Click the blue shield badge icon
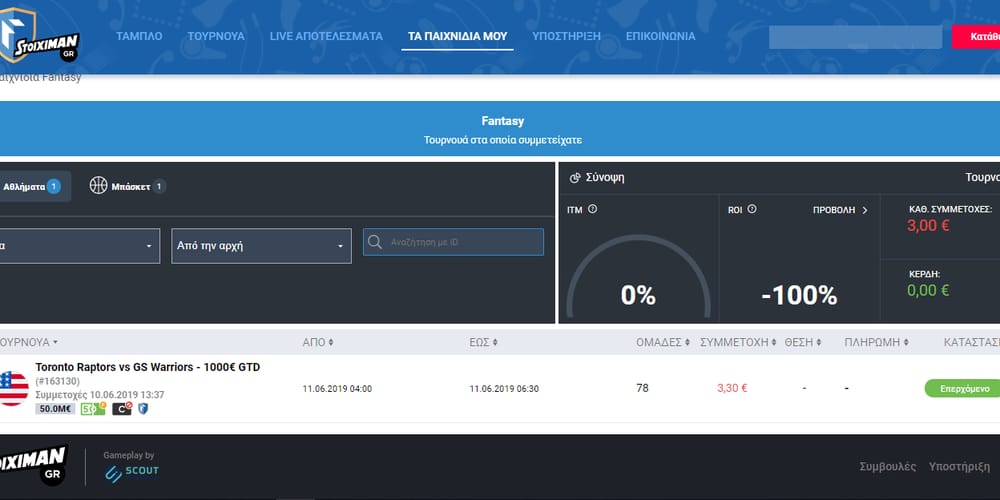Viewport: 1000px width, 500px height. [143, 409]
